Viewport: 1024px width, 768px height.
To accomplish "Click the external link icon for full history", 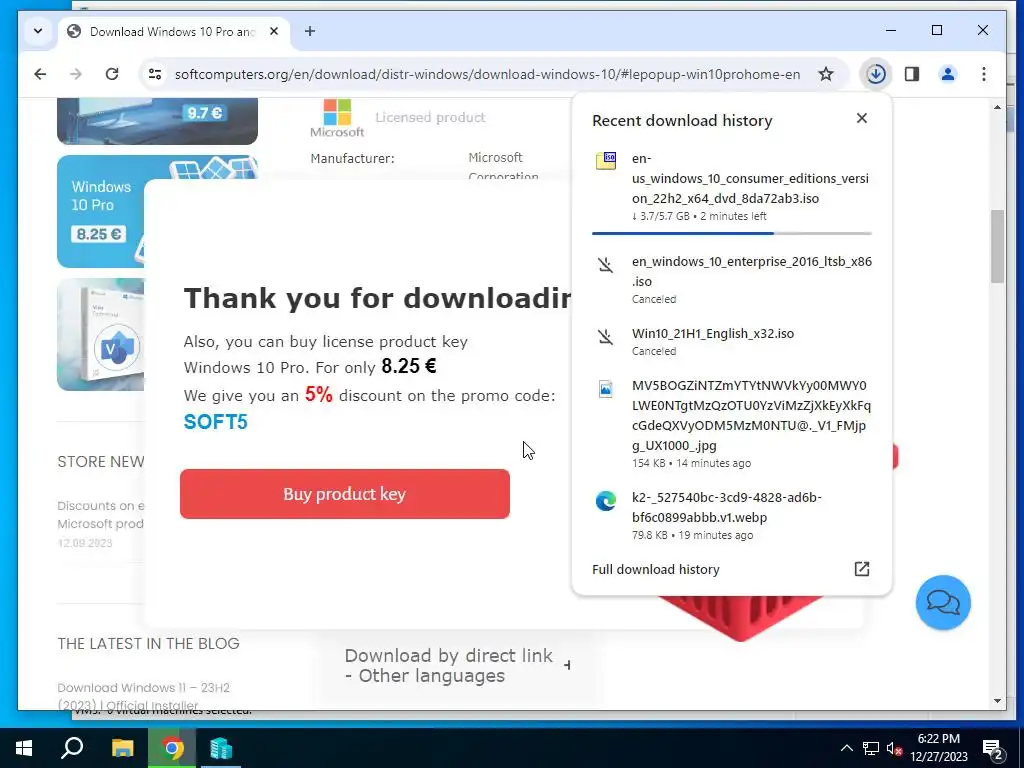I will coord(862,569).
